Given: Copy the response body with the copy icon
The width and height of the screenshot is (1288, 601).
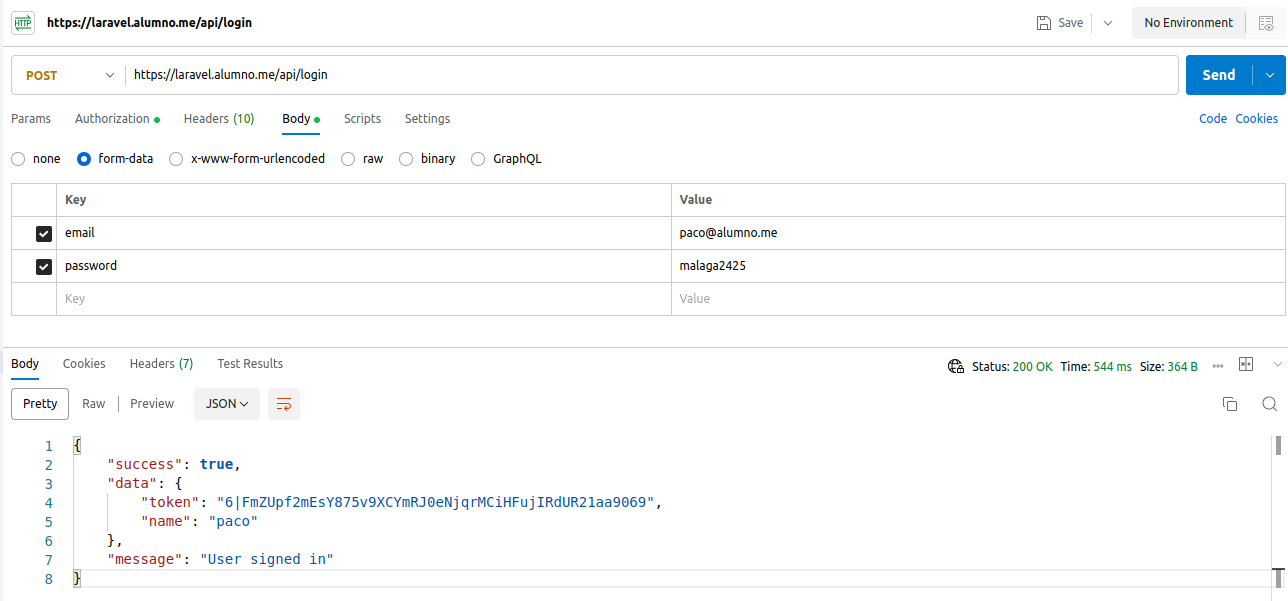Looking at the screenshot, I should [x=1230, y=404].
